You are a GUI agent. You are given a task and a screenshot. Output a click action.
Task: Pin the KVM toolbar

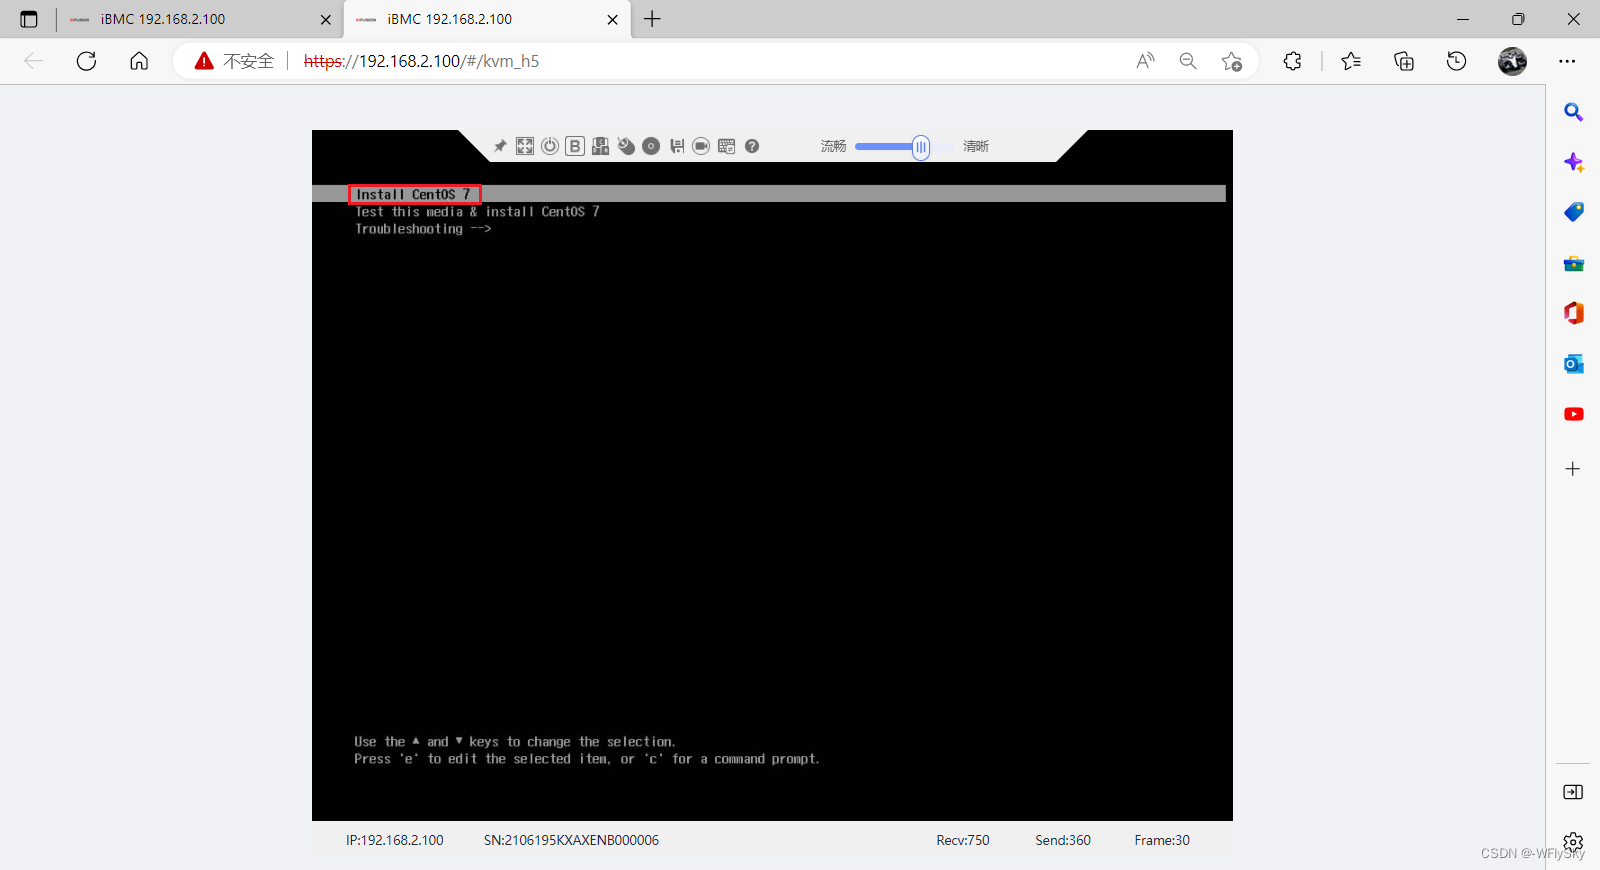click(500, 146)
